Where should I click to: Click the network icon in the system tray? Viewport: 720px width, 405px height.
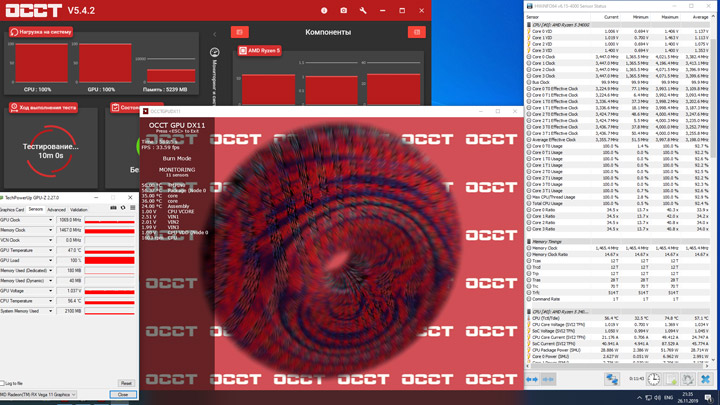point(648,398)
